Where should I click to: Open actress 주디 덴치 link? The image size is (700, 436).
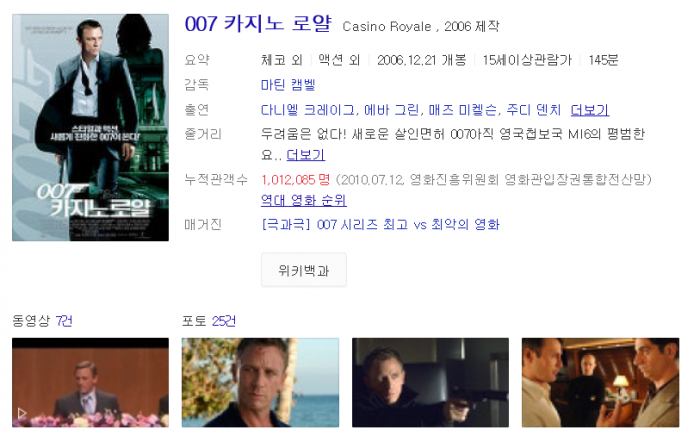[x=533, y=110]
